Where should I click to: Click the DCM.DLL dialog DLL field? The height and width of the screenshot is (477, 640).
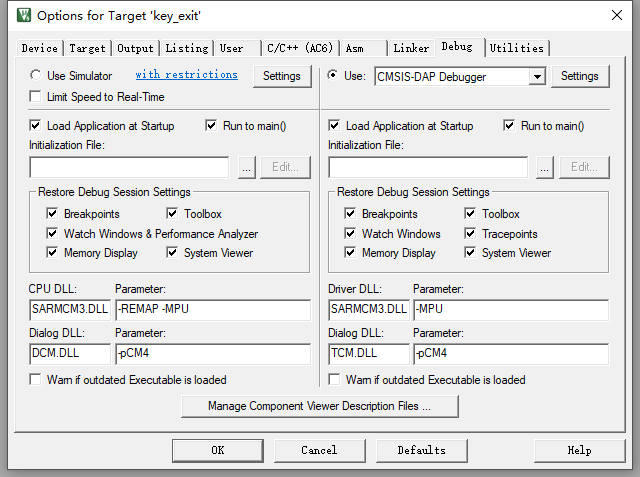(70, 353)
